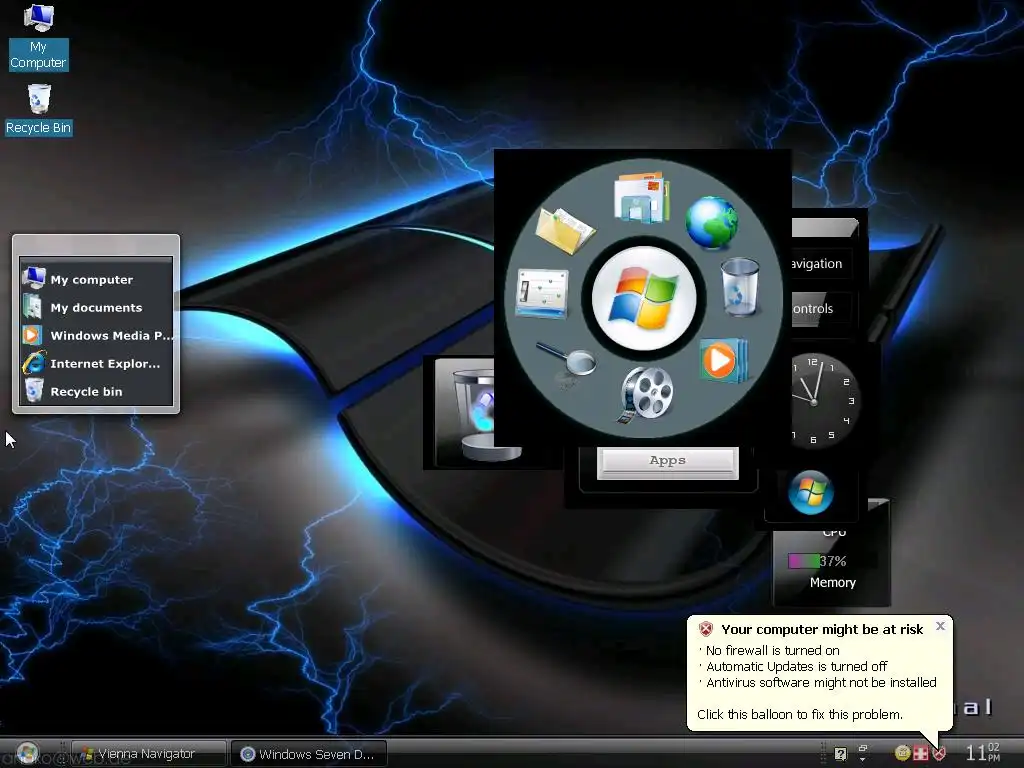Open the Recycle Bin desktop icon
Image resolution: width=1024 pixels, height=768 pixels.
tap(38, 110)
